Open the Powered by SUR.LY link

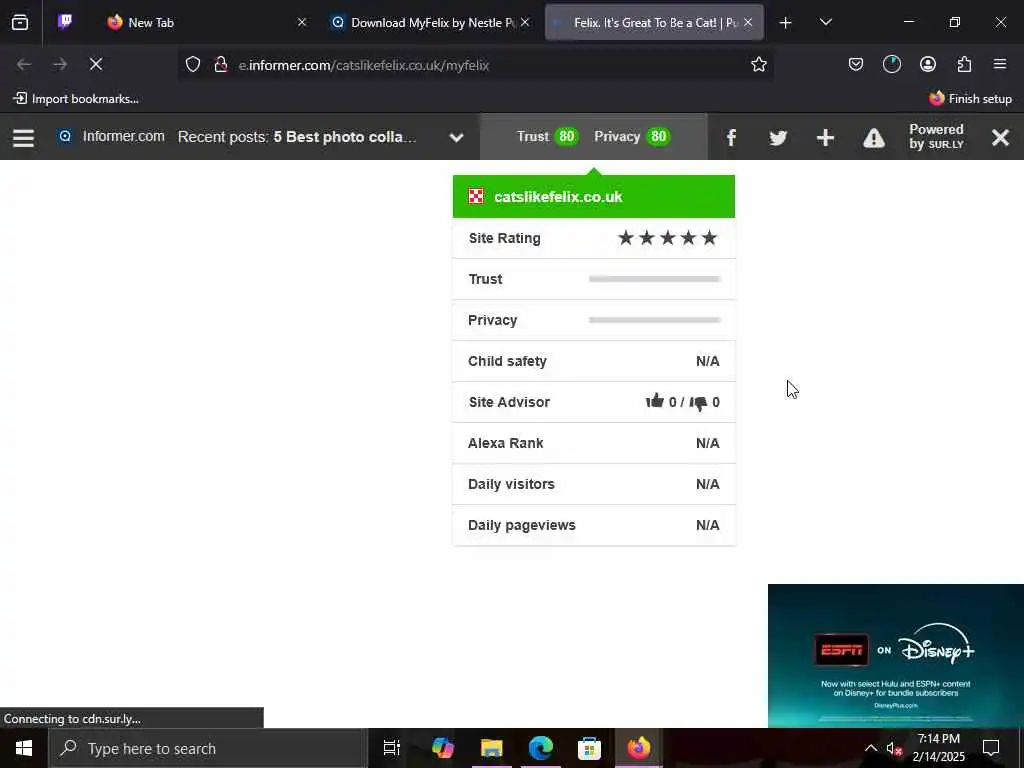(936, 136)
